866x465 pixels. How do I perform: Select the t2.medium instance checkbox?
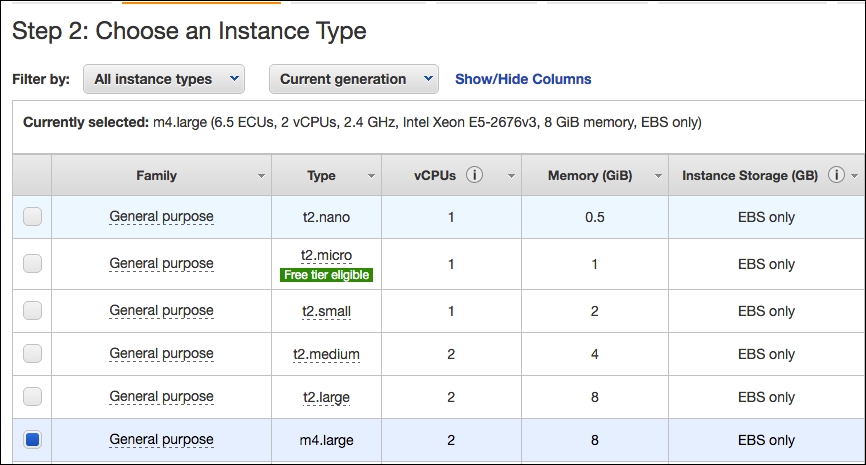(33, 353)
